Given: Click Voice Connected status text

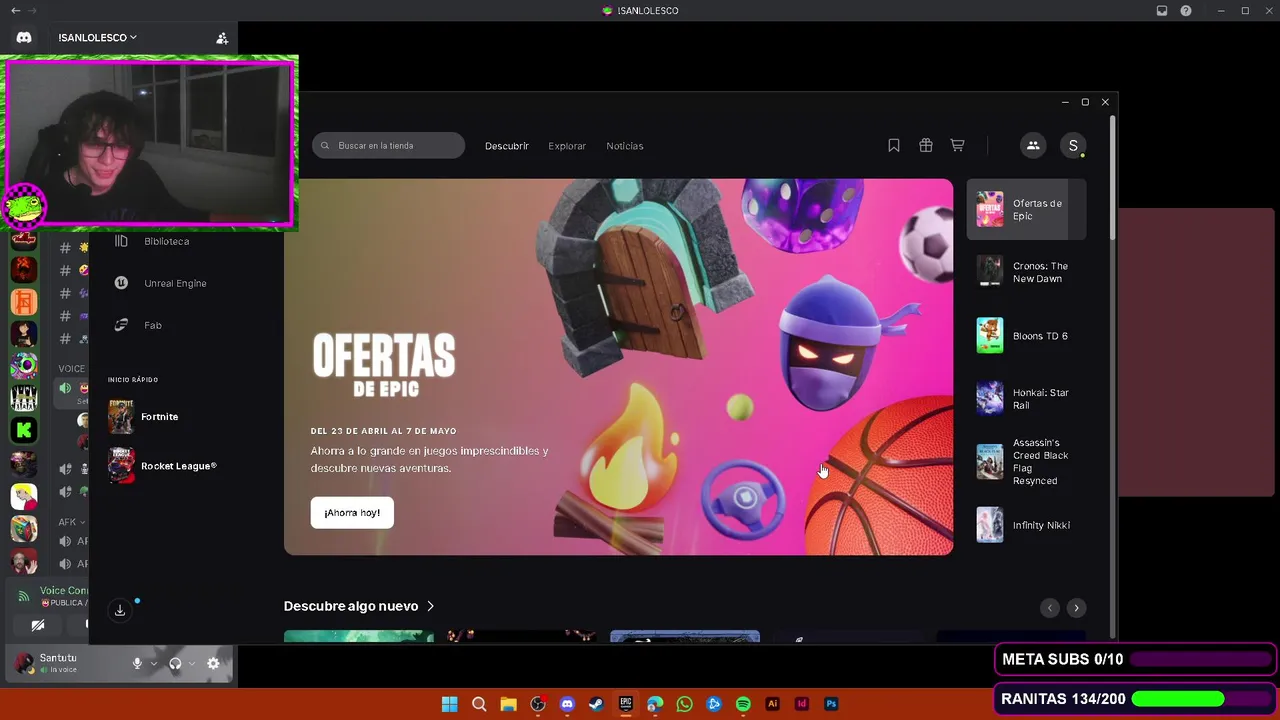Looking at the screenshot, I should coord(64,591).
